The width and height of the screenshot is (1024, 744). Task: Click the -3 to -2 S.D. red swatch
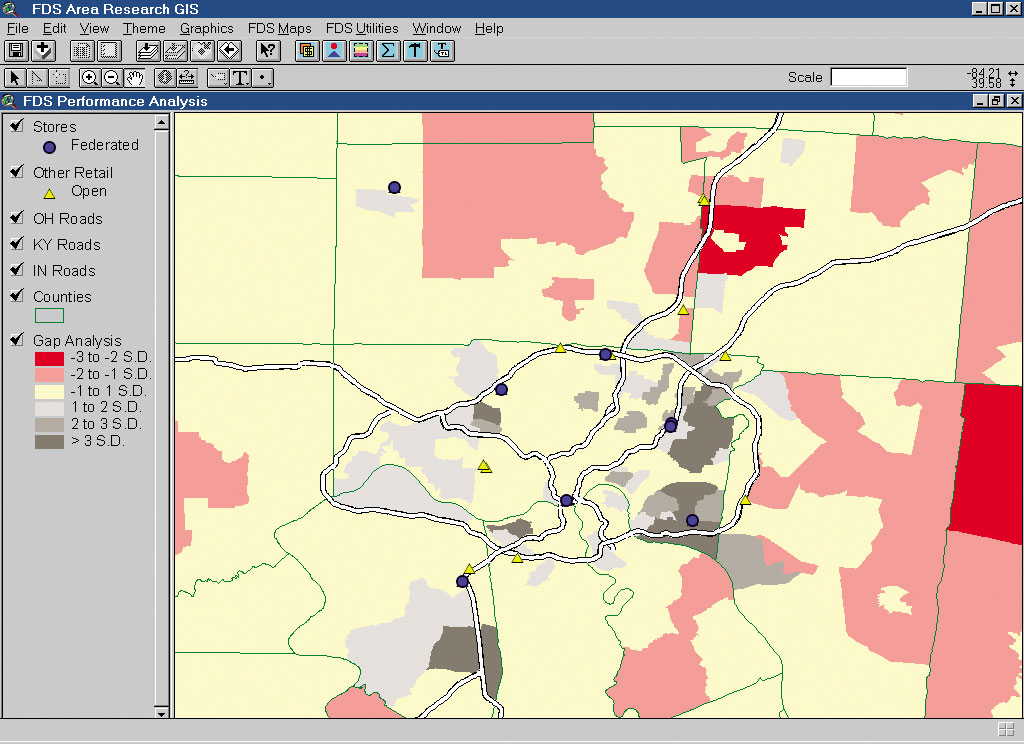tap(49, 358)
